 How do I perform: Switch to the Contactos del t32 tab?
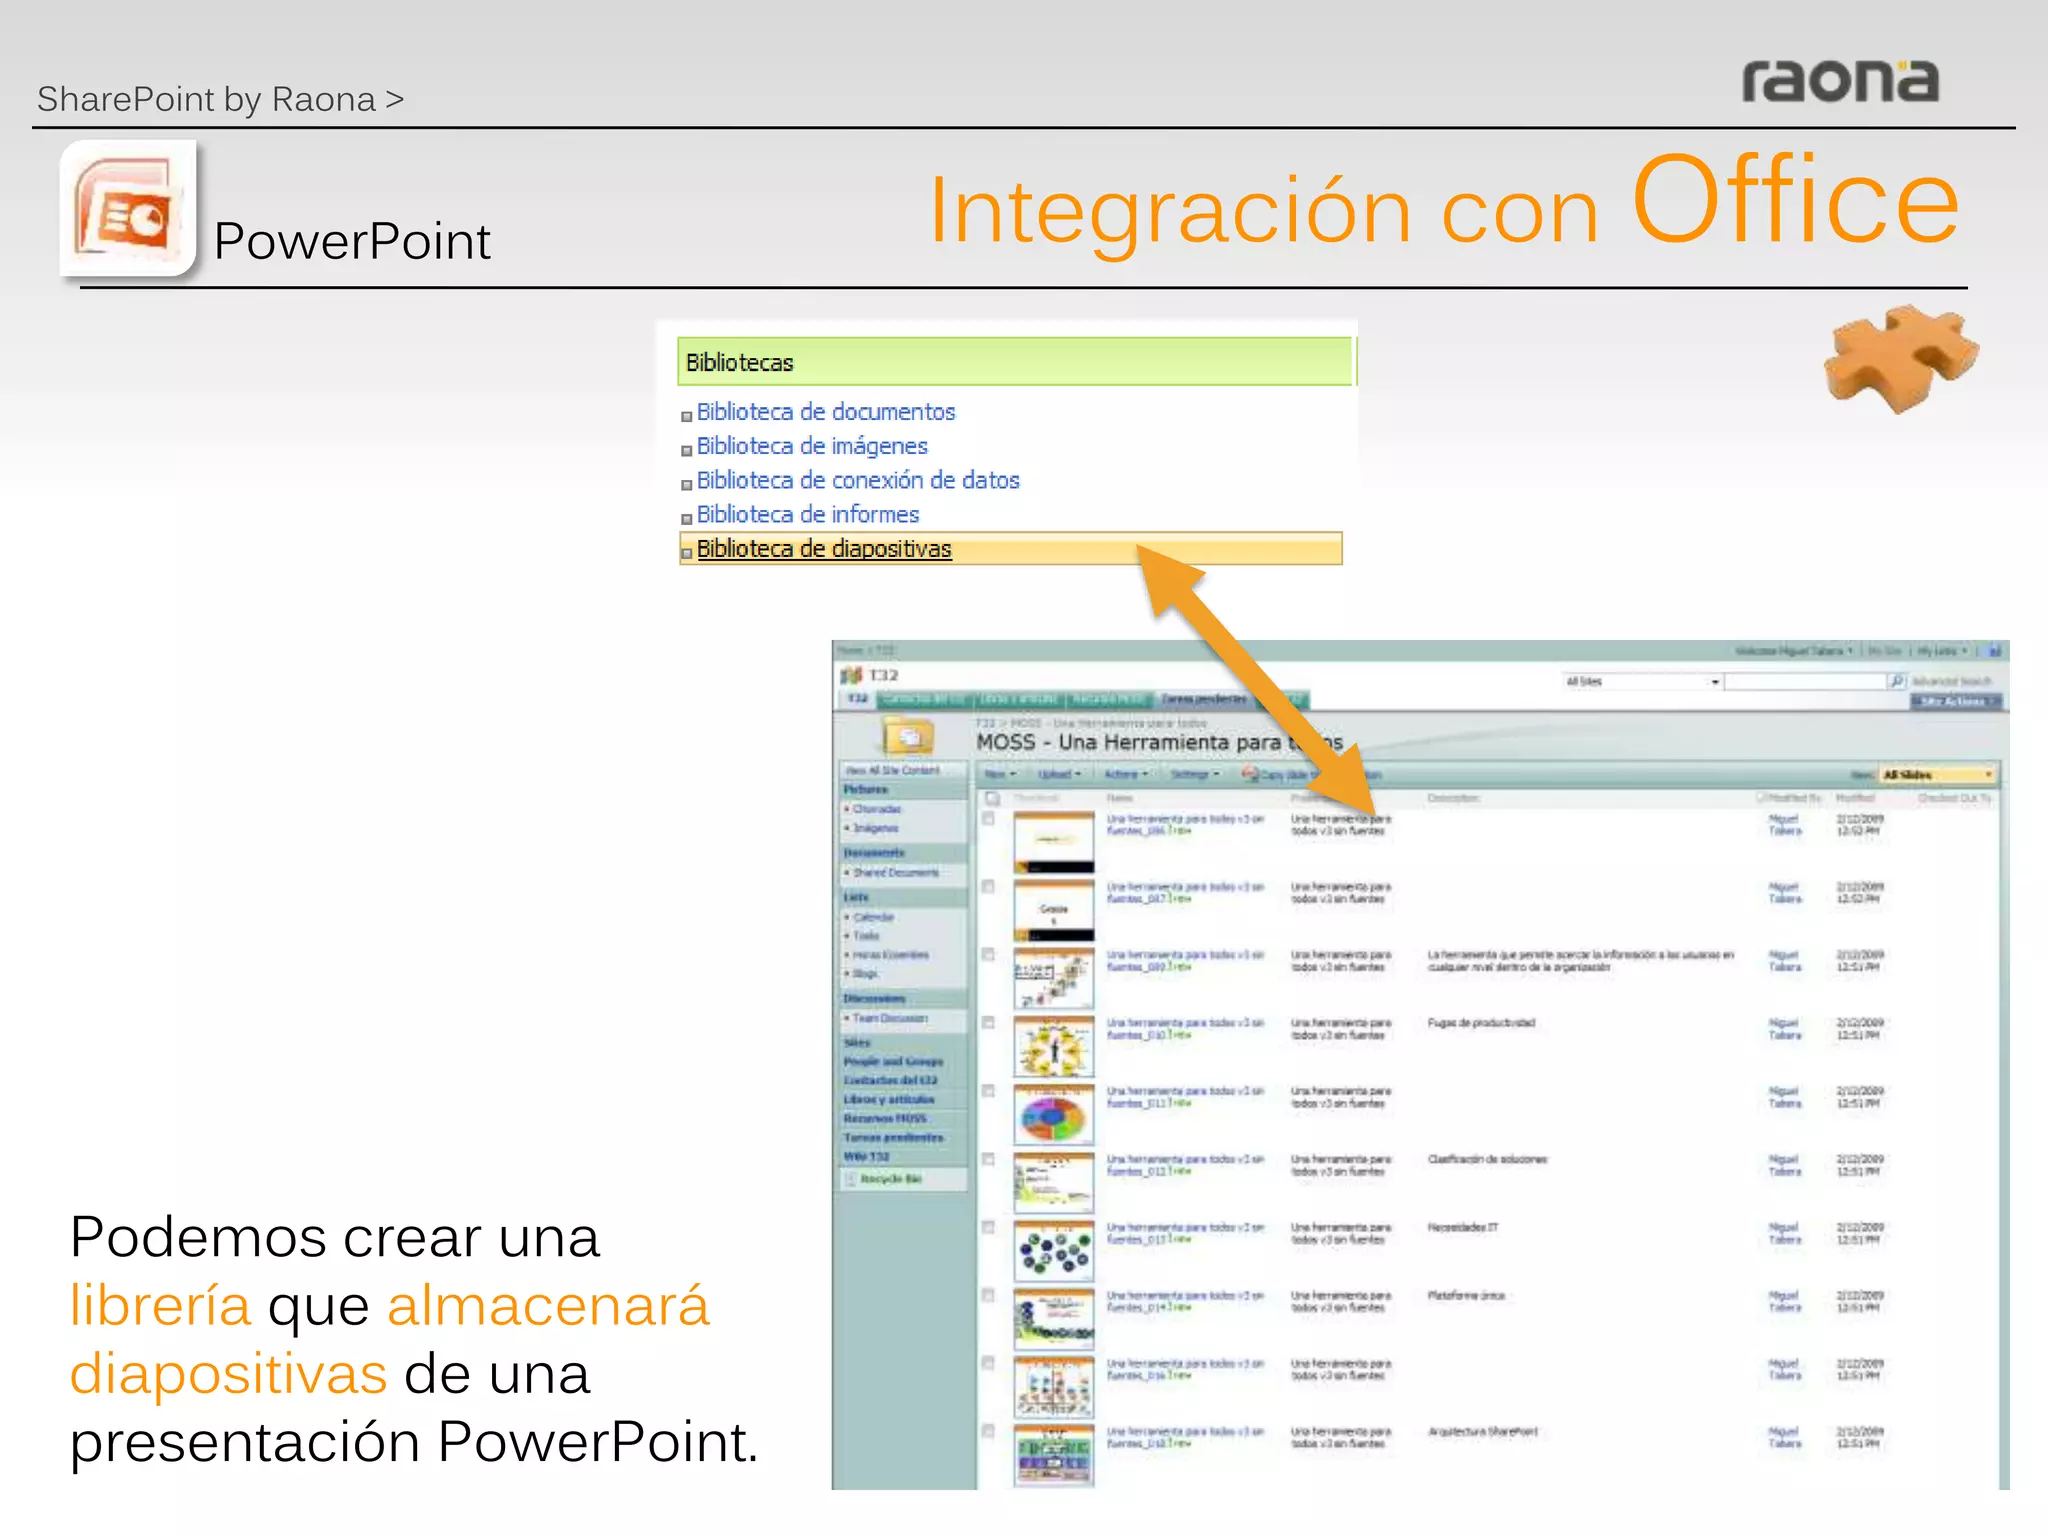point(925,699)
